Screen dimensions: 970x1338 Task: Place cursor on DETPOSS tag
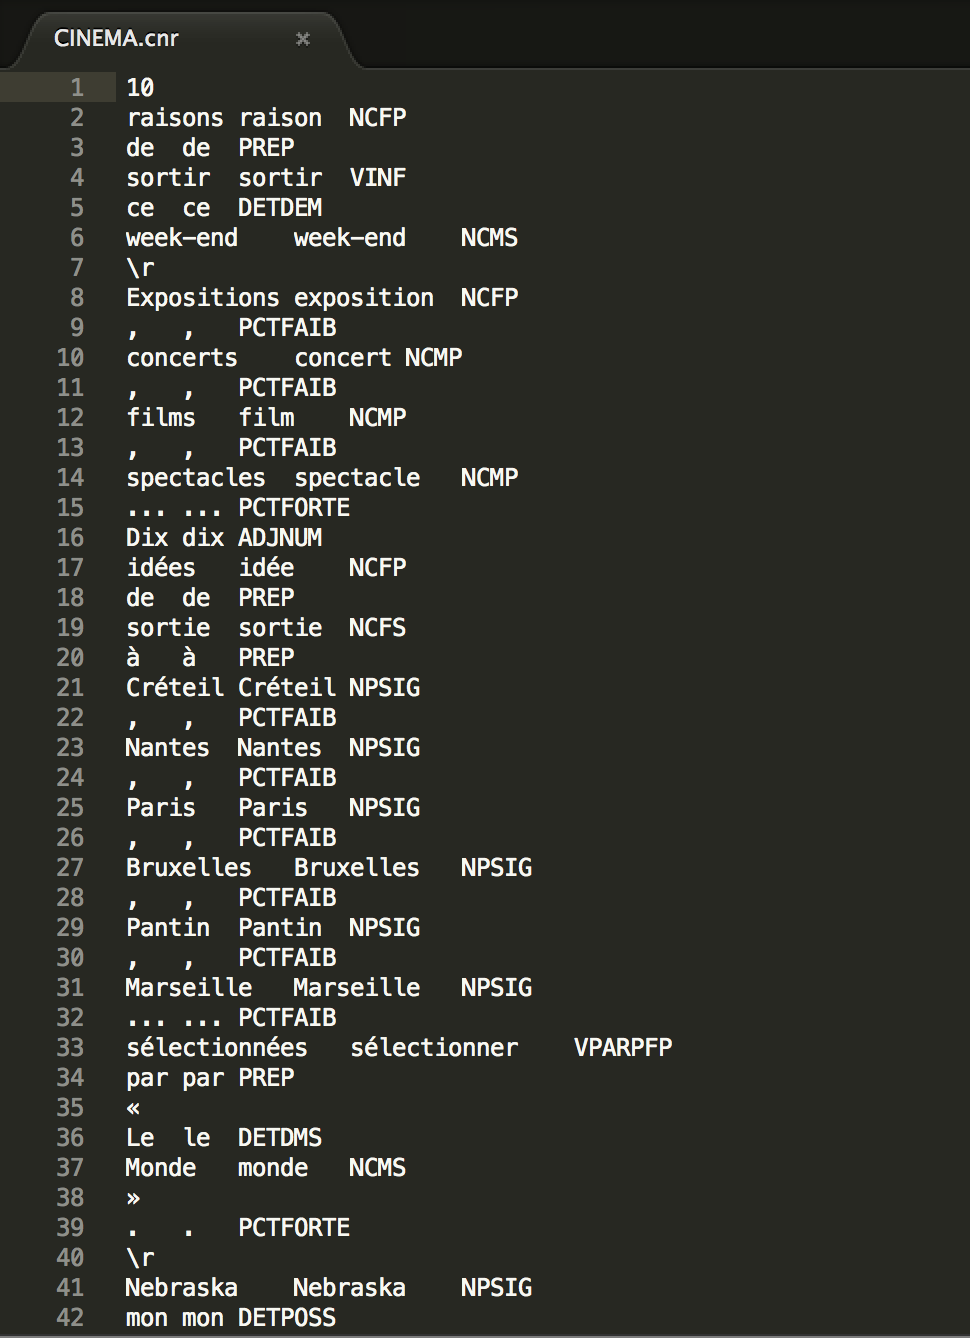point(287,1318)
